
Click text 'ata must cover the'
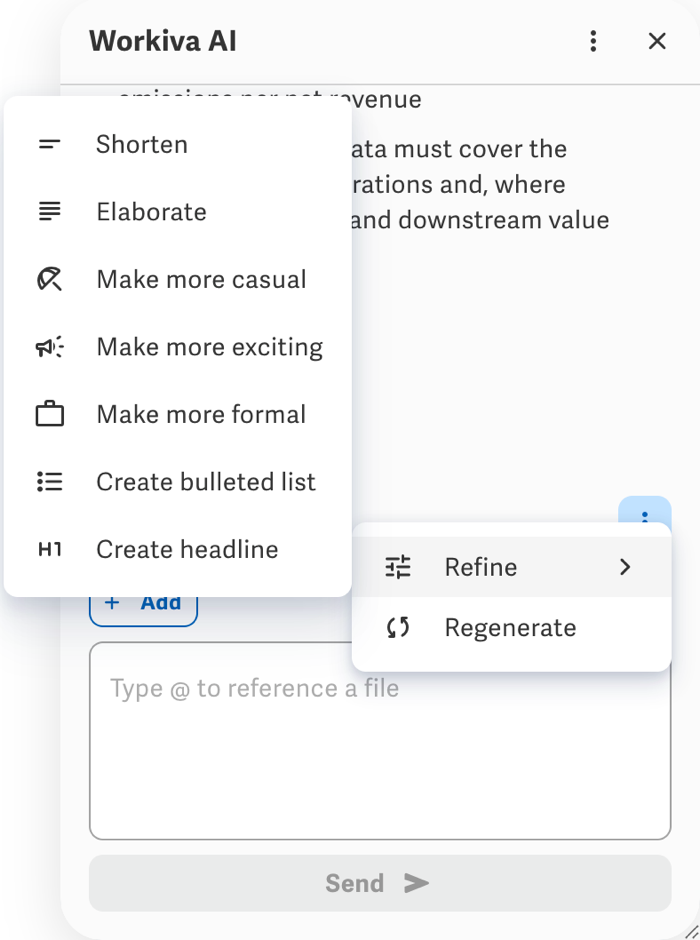click(458, 149)
